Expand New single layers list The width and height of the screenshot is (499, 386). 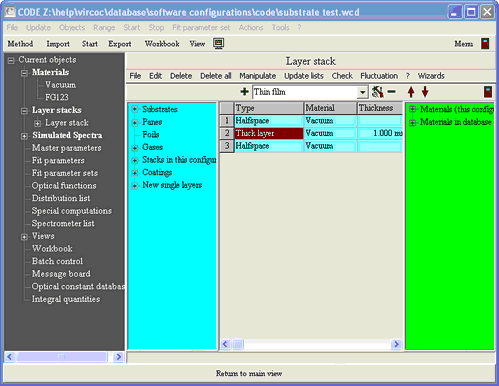pos(135,186)
